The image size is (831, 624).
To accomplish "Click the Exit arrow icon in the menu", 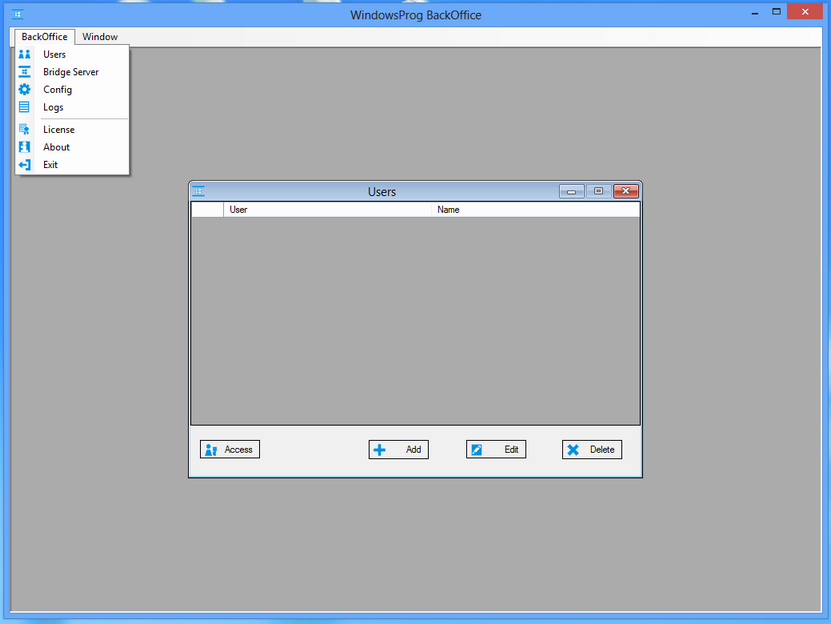I will pyautogui.click(x=24, y=164).
